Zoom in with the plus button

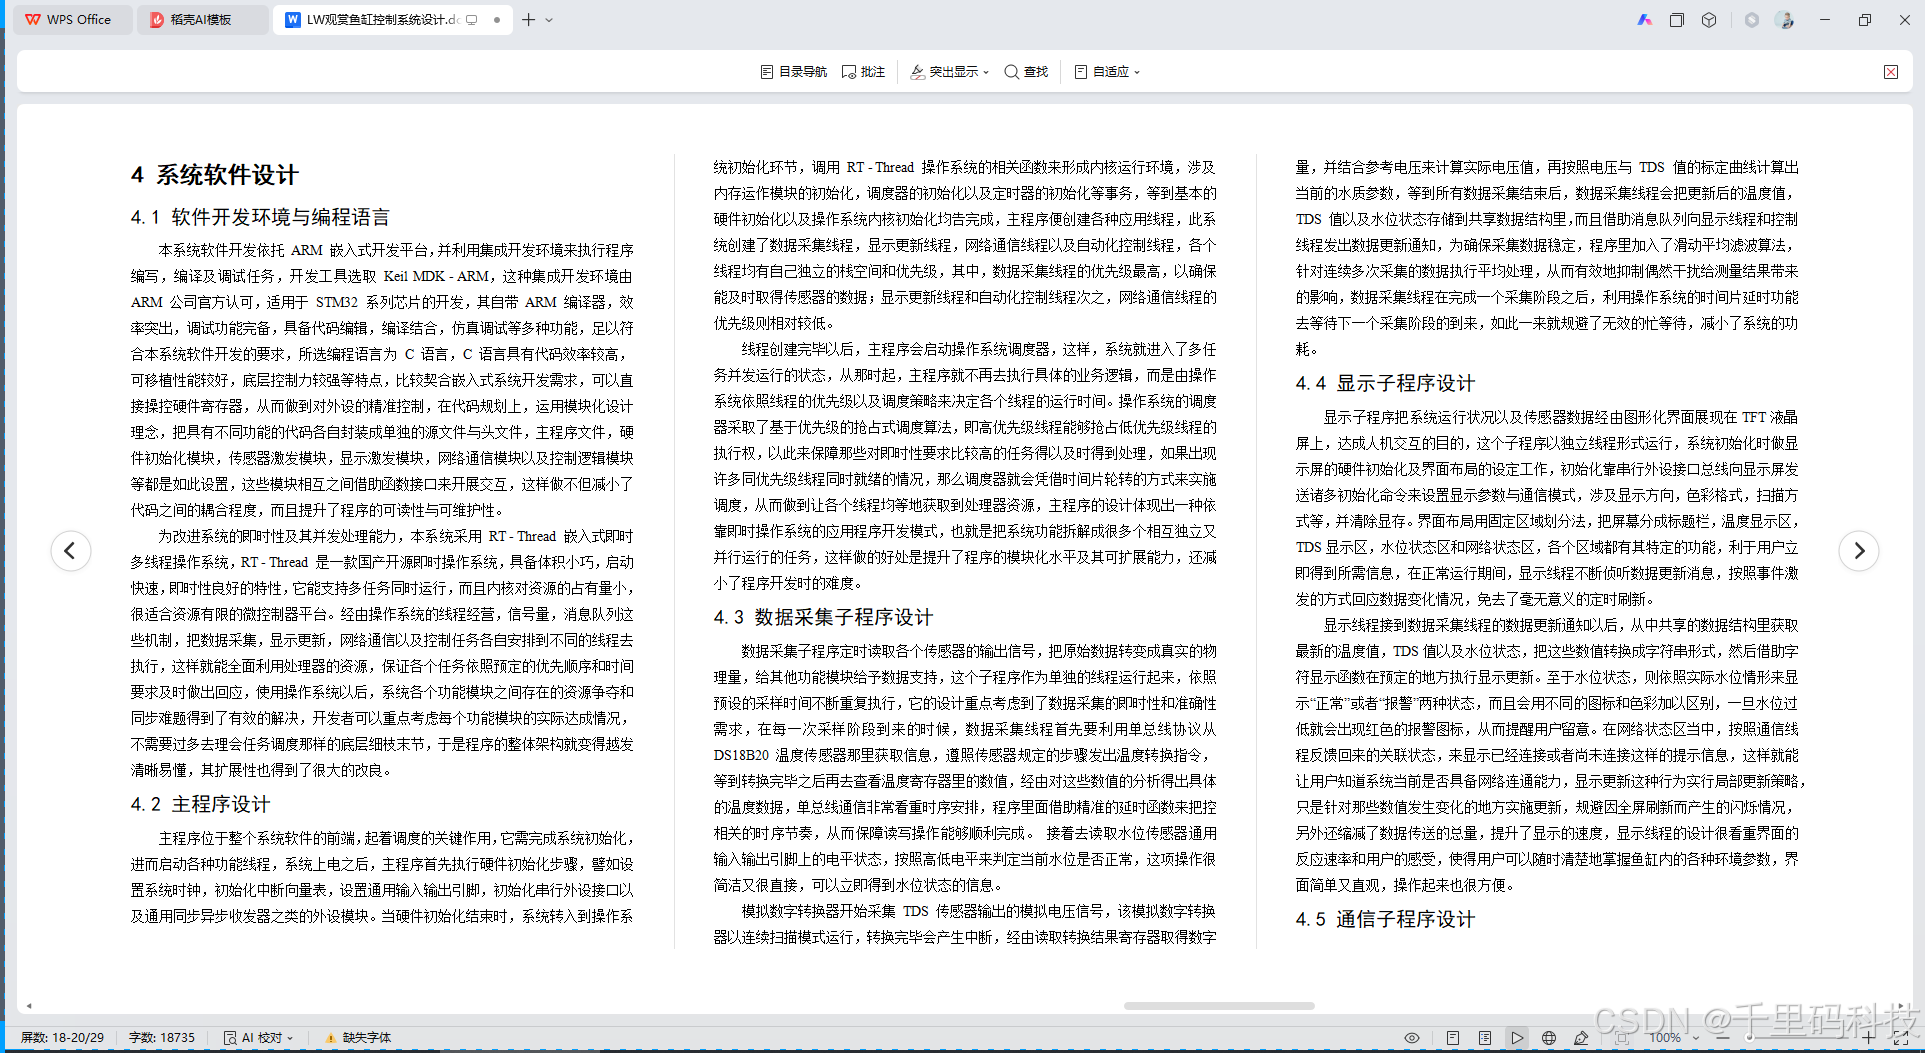click(1868, 1038)
